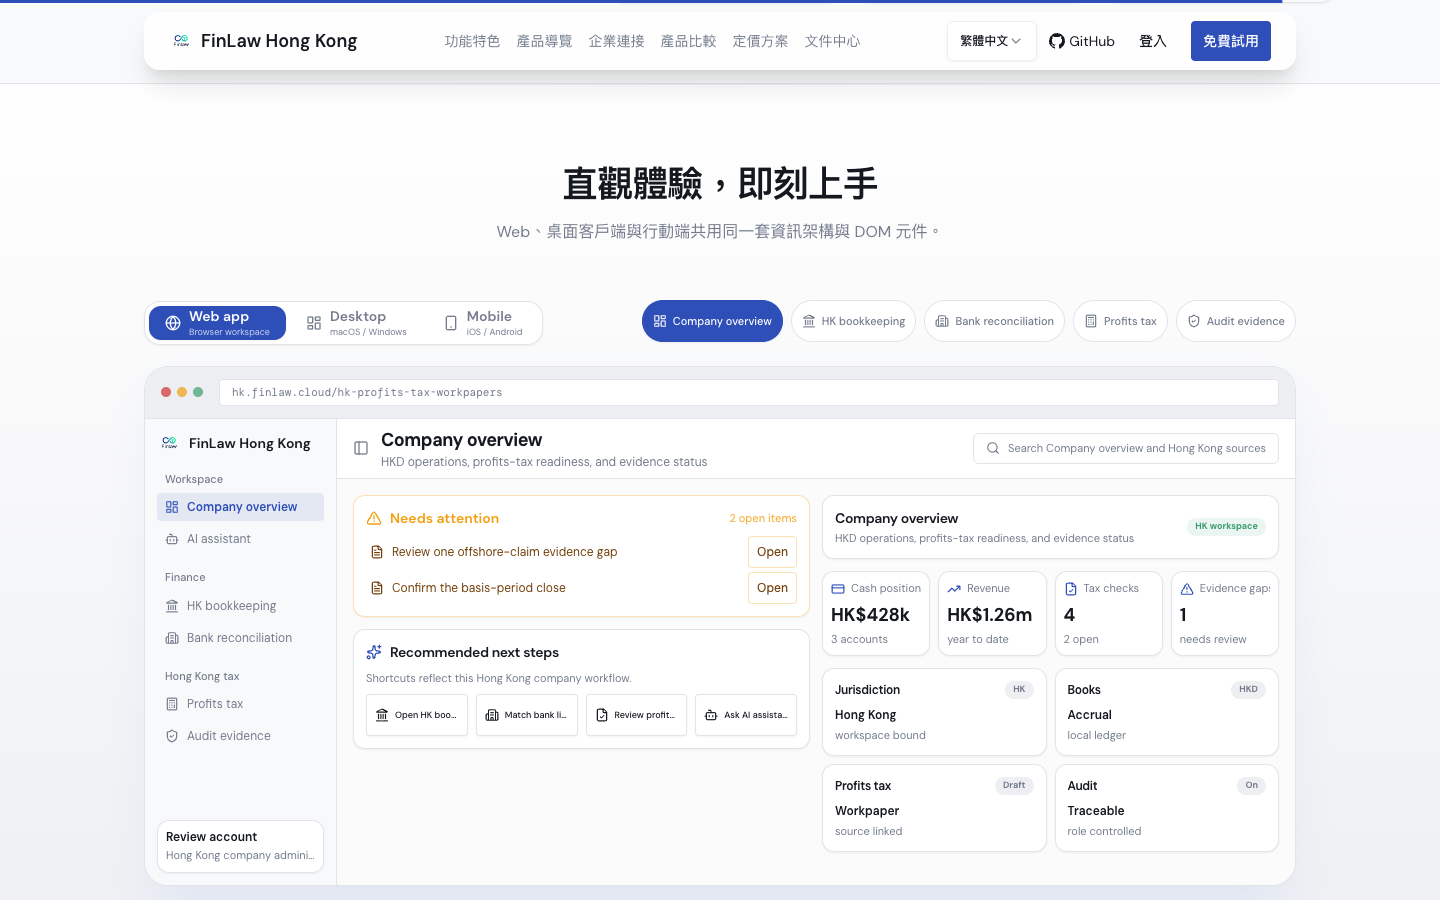Open 文件中心 in the top navigation
1440x900 pixels.
click(x=832, y=41)
